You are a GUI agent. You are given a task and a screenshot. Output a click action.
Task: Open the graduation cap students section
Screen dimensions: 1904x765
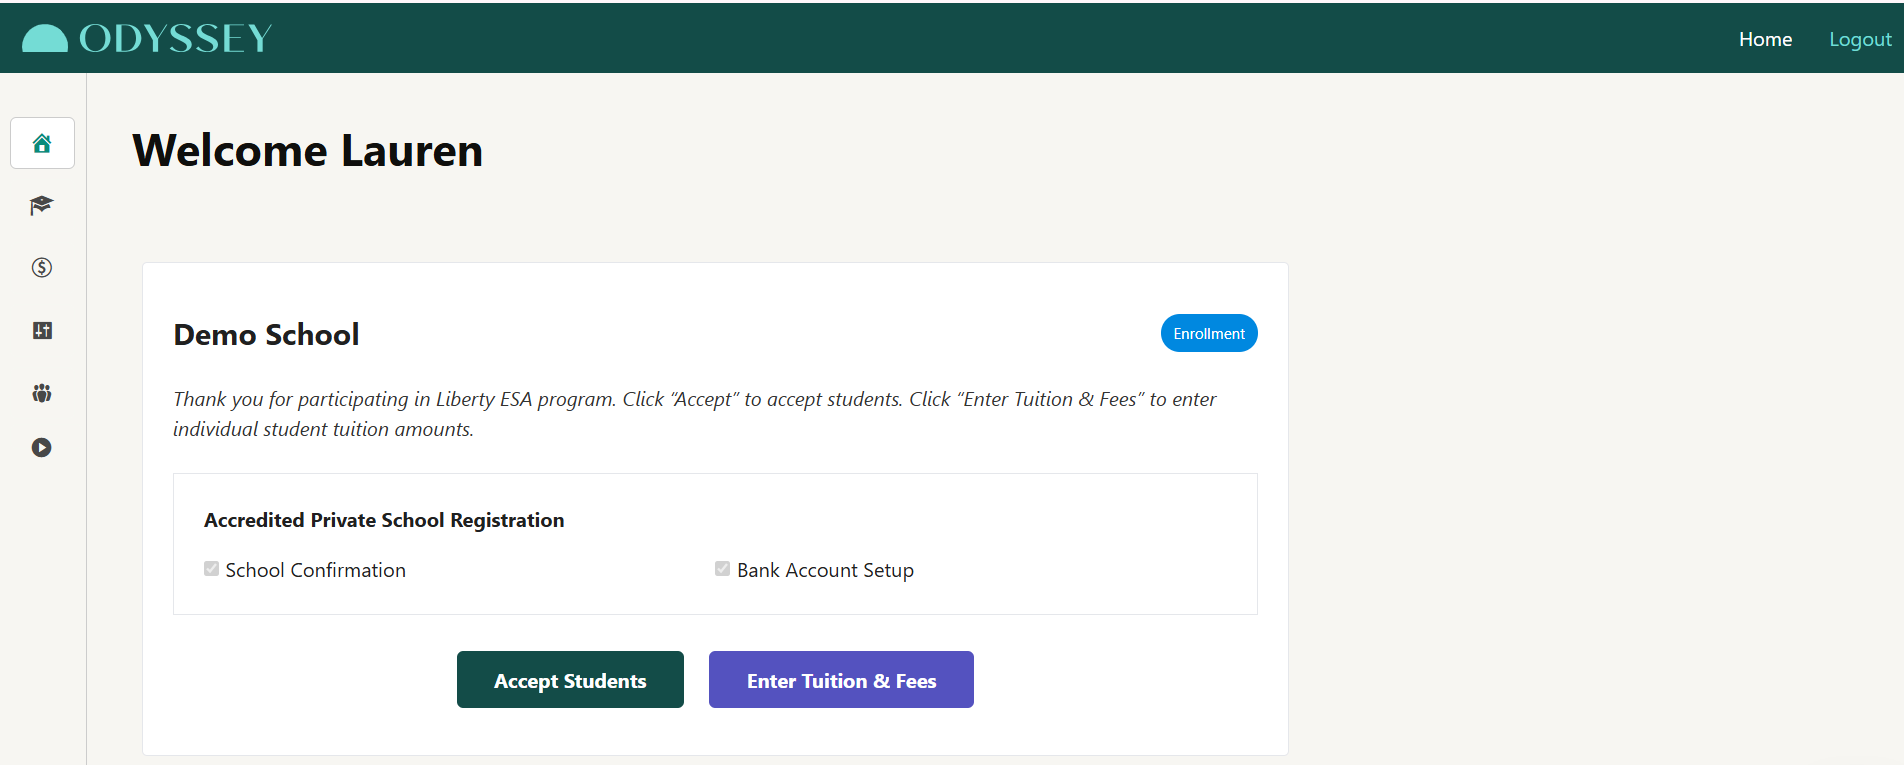coord(41,205)
